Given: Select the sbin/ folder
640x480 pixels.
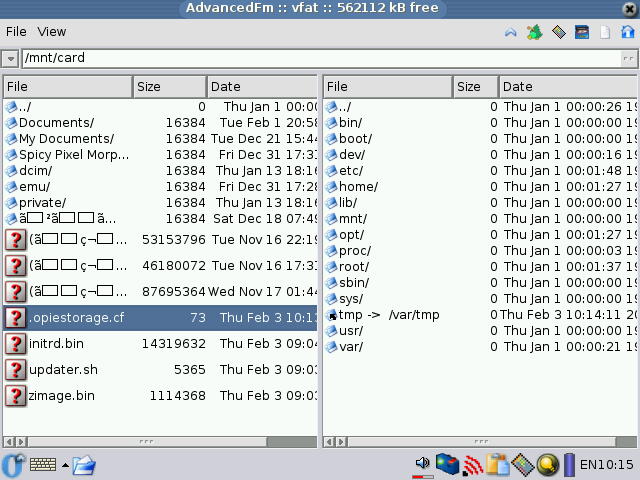Looking at the screenshot, I should click(480, 282).
